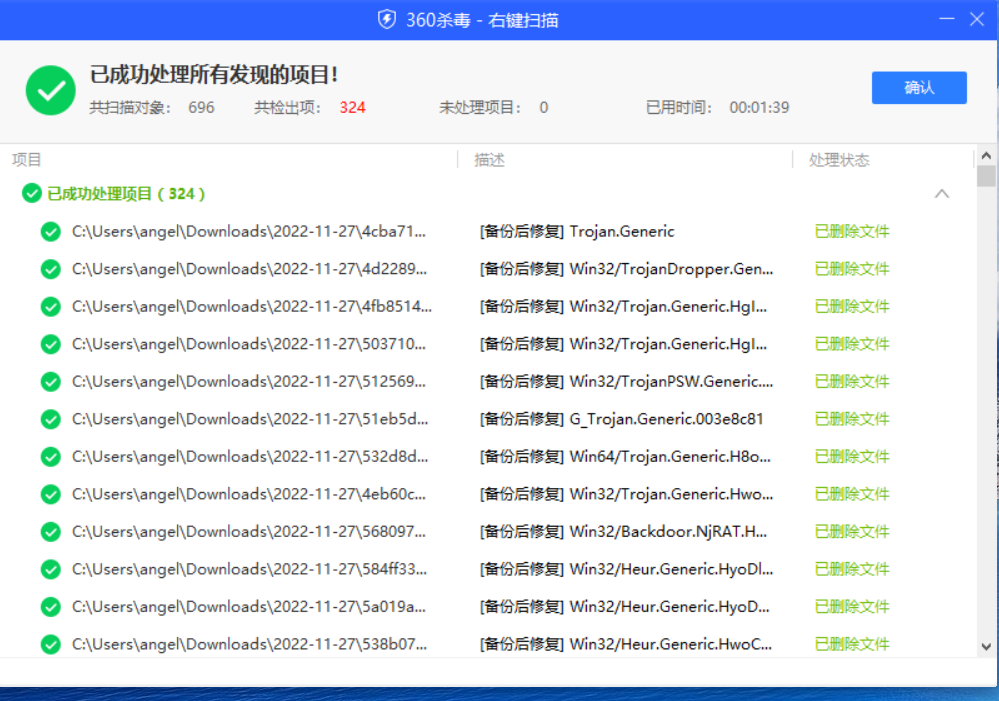
Task: Select file path ending in 5a019a...
Action: pyautogui.click(x=248, y=607)
